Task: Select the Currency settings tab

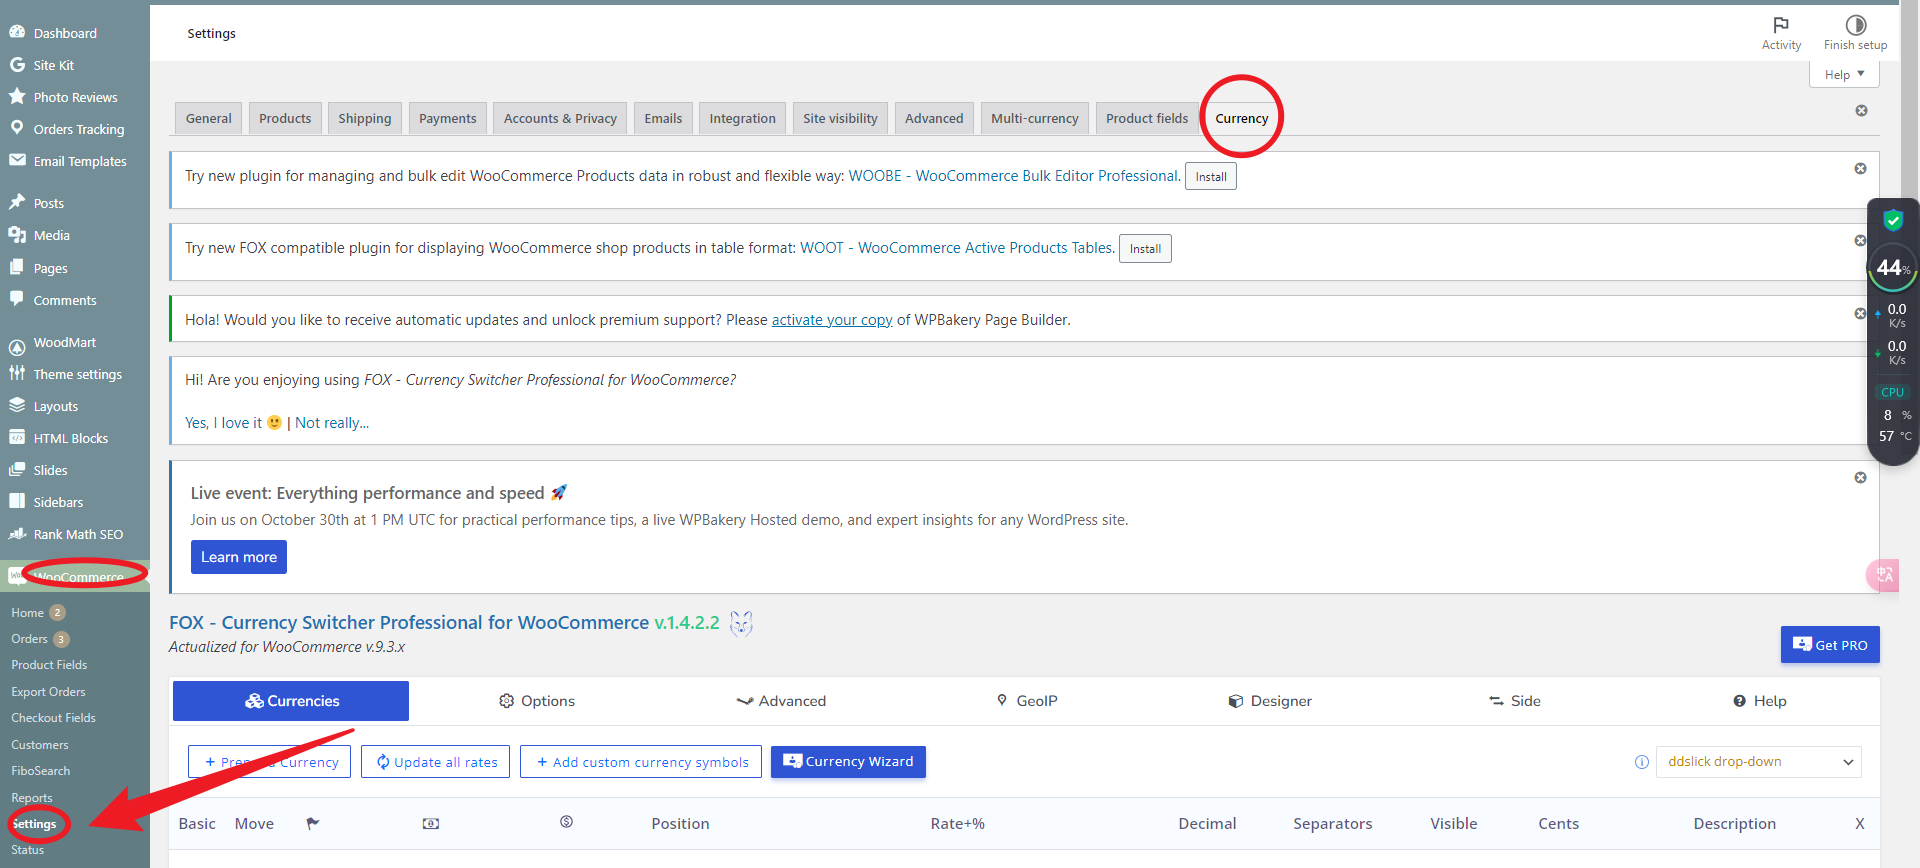Action: point(1241,118)
